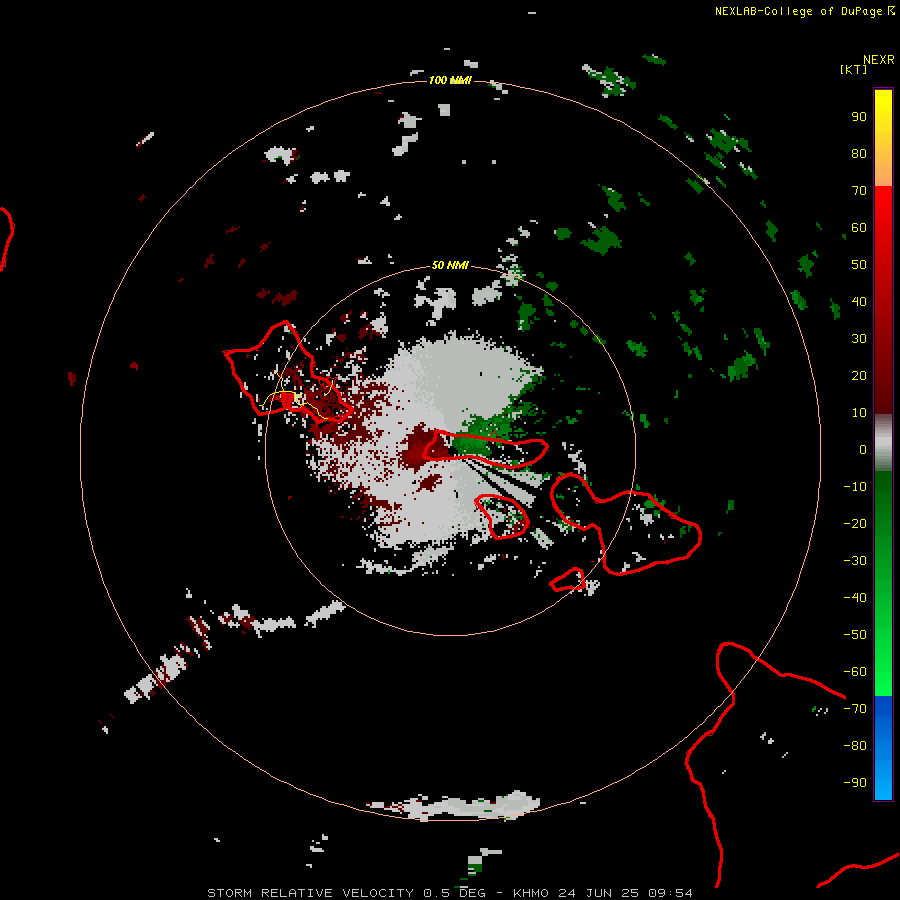
Task: Click the 50 value on the velocity scale
Action: [x=859, y=265]
